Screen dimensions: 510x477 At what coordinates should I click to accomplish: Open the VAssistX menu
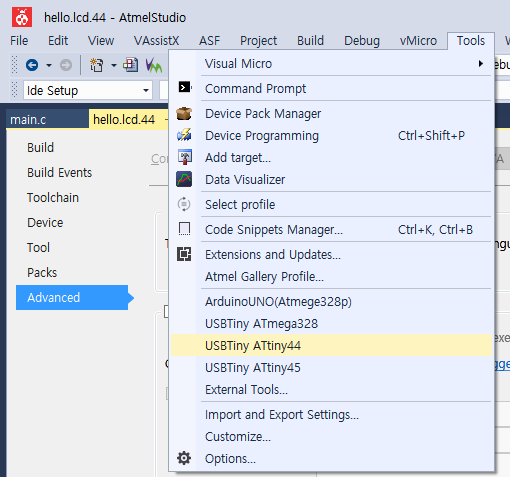pos(156,41)
